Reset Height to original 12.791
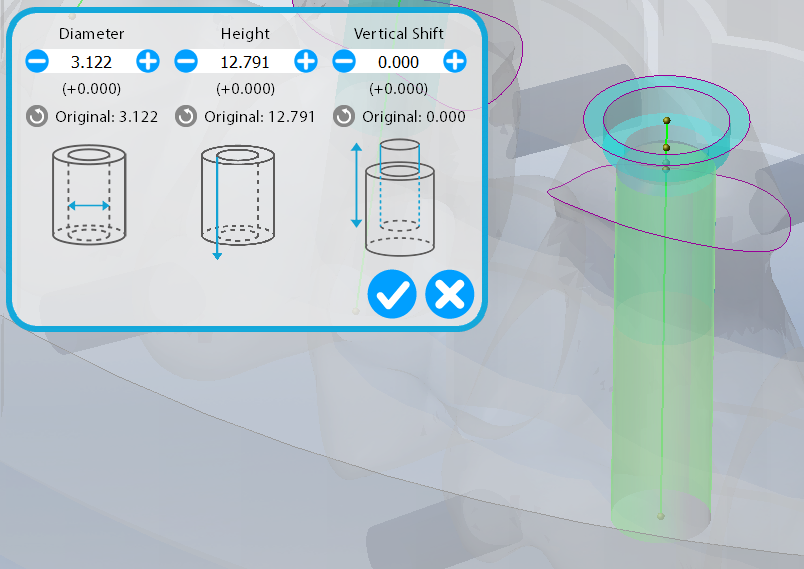 pos(186,116)
